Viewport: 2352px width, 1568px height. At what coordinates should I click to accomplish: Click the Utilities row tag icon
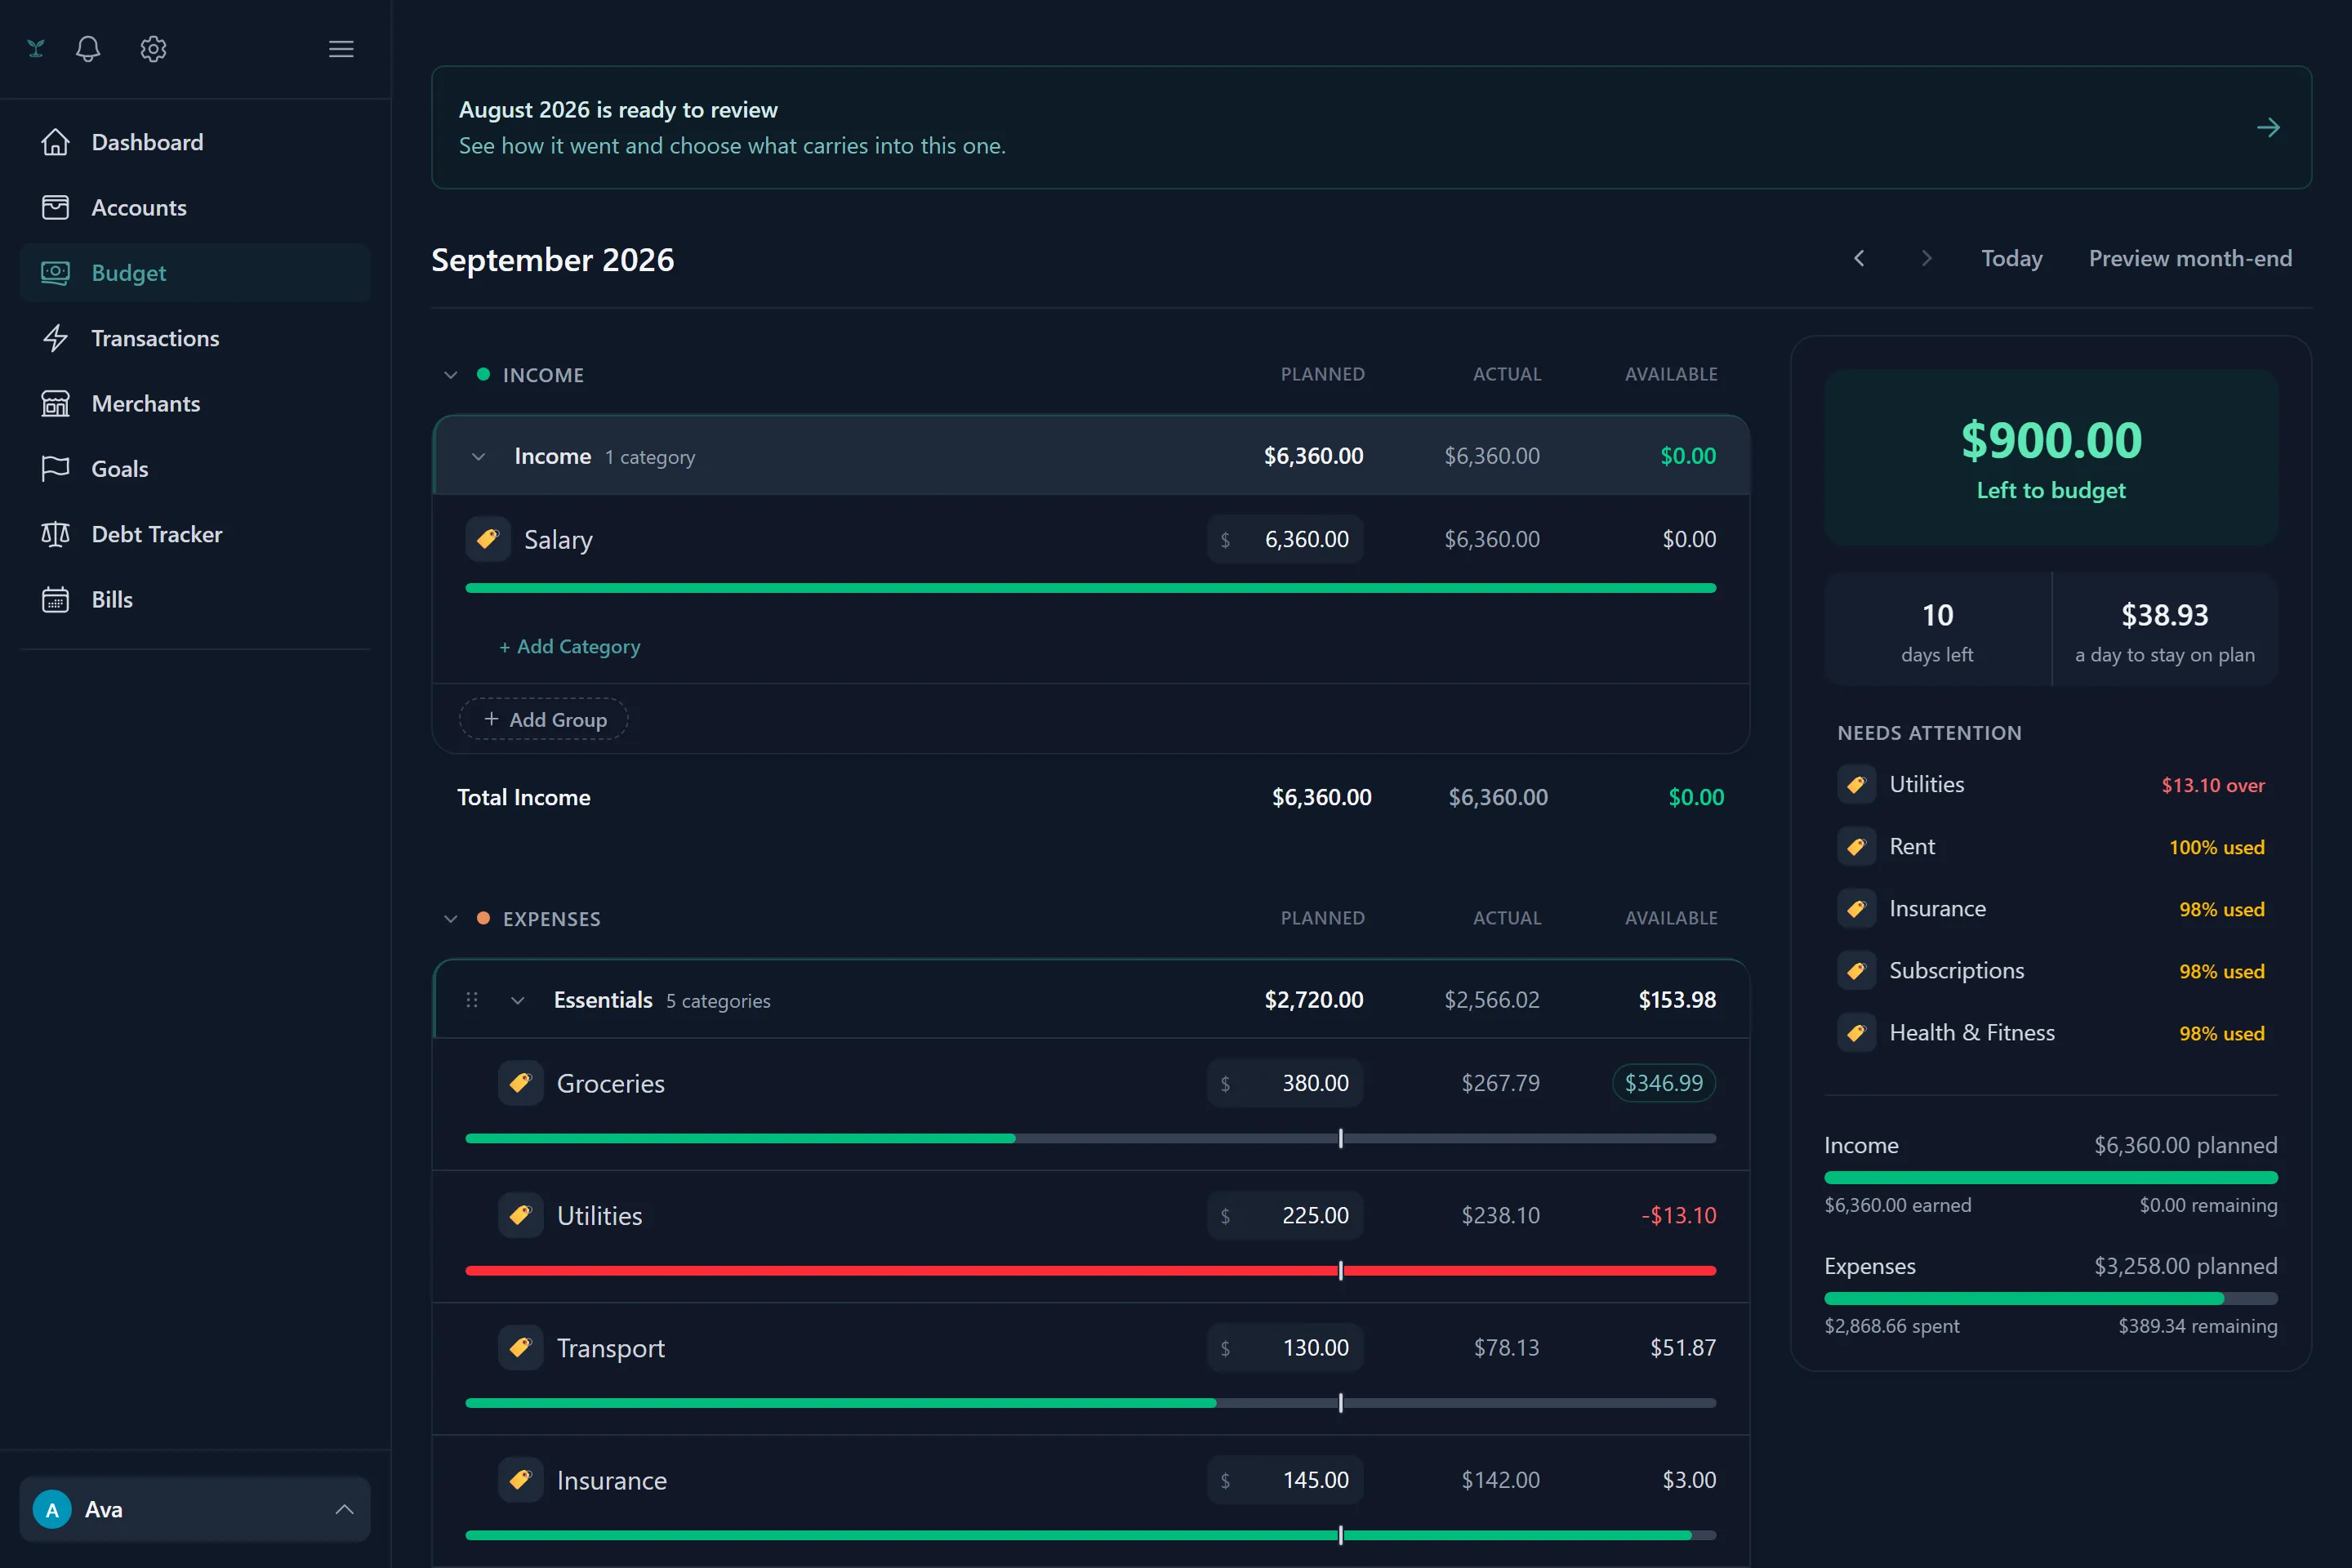coord(521,1215)
